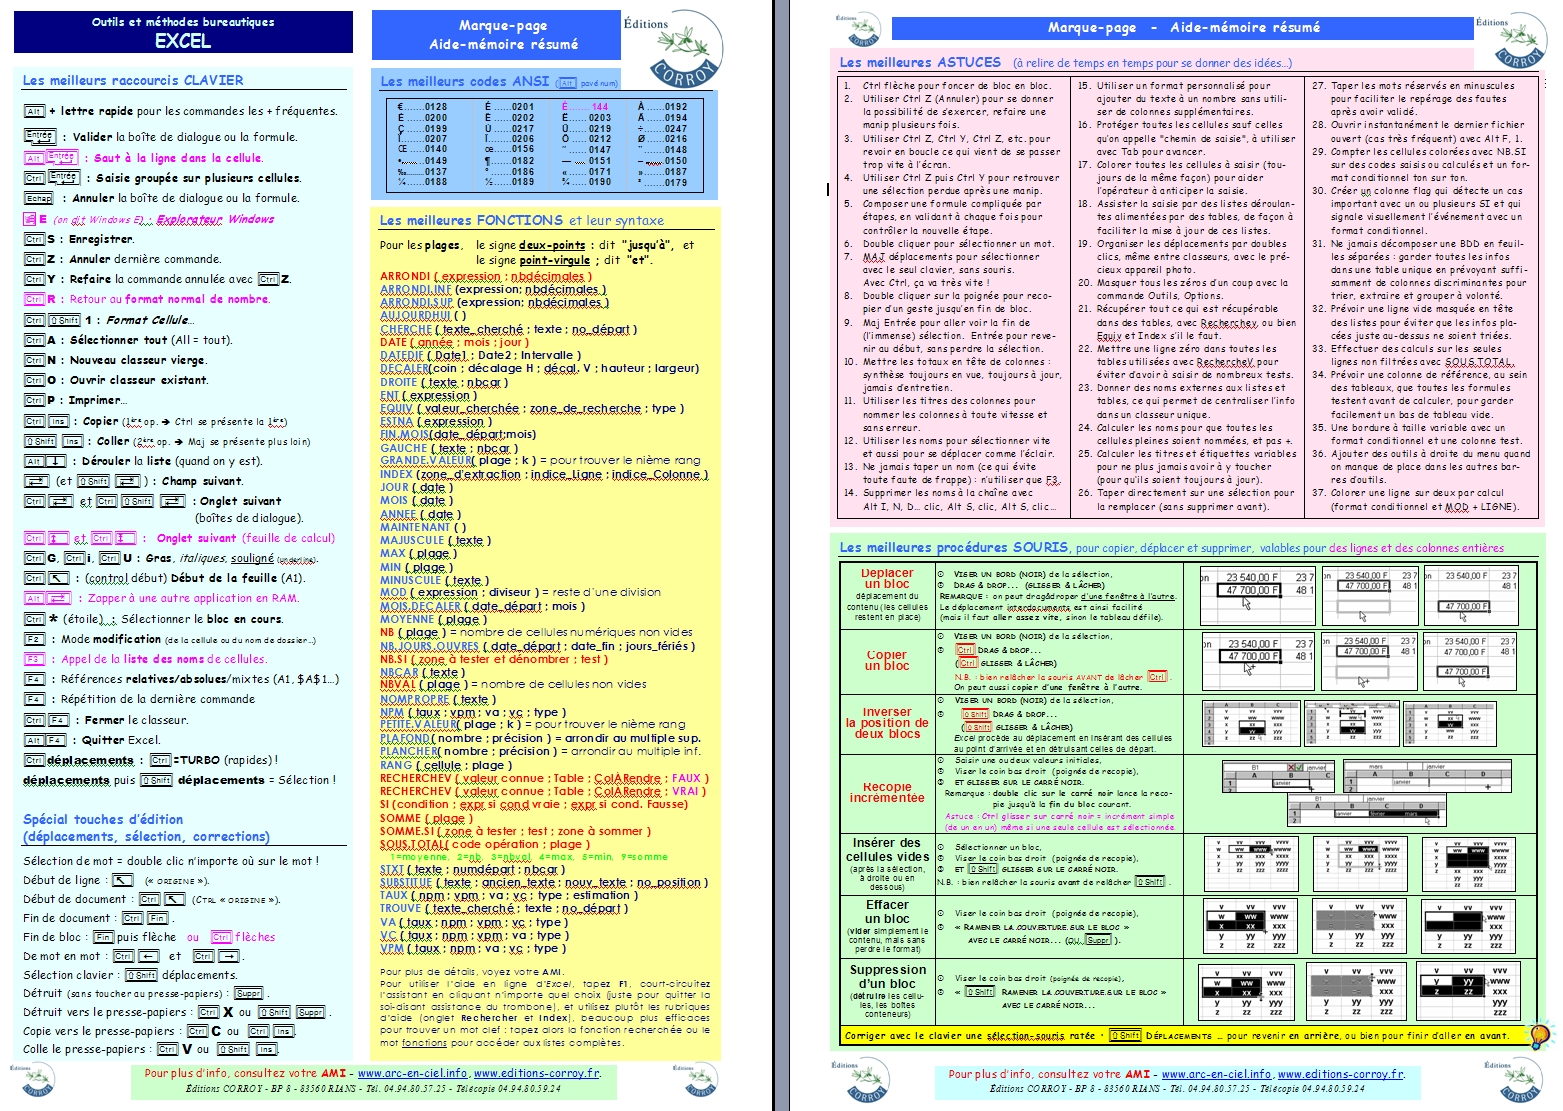
Task: Click the Shift key icon in the yellow 'Corriger avec le clavier' bar
Action: (x=1124, y=1036)
